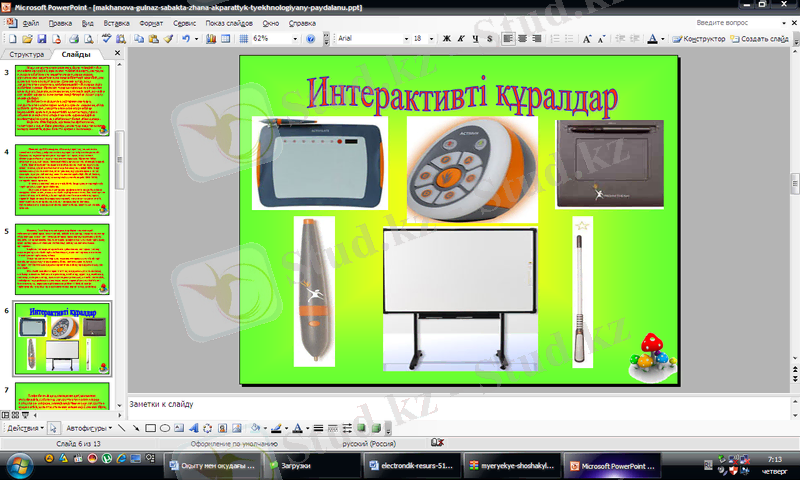Open the Вставка menu
This screenshot has height=480, width=800.
(x=116, y=21)
